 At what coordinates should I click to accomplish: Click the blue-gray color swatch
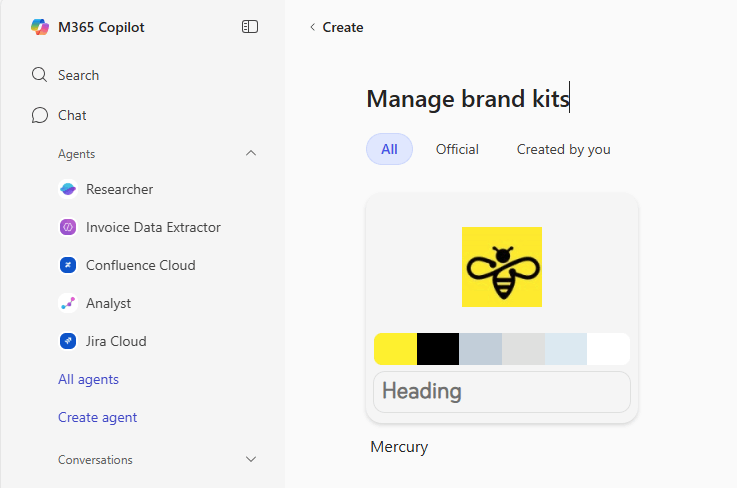coord(480,349)
